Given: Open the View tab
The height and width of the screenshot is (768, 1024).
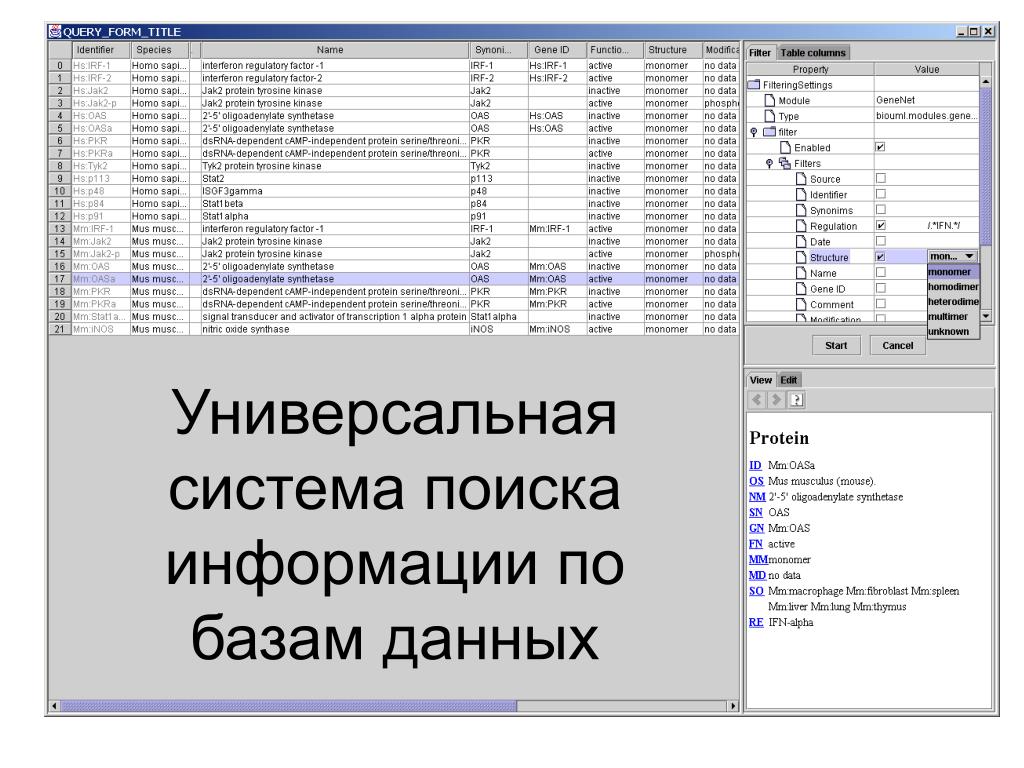Looking at the screenshot, I should point(761,380).
